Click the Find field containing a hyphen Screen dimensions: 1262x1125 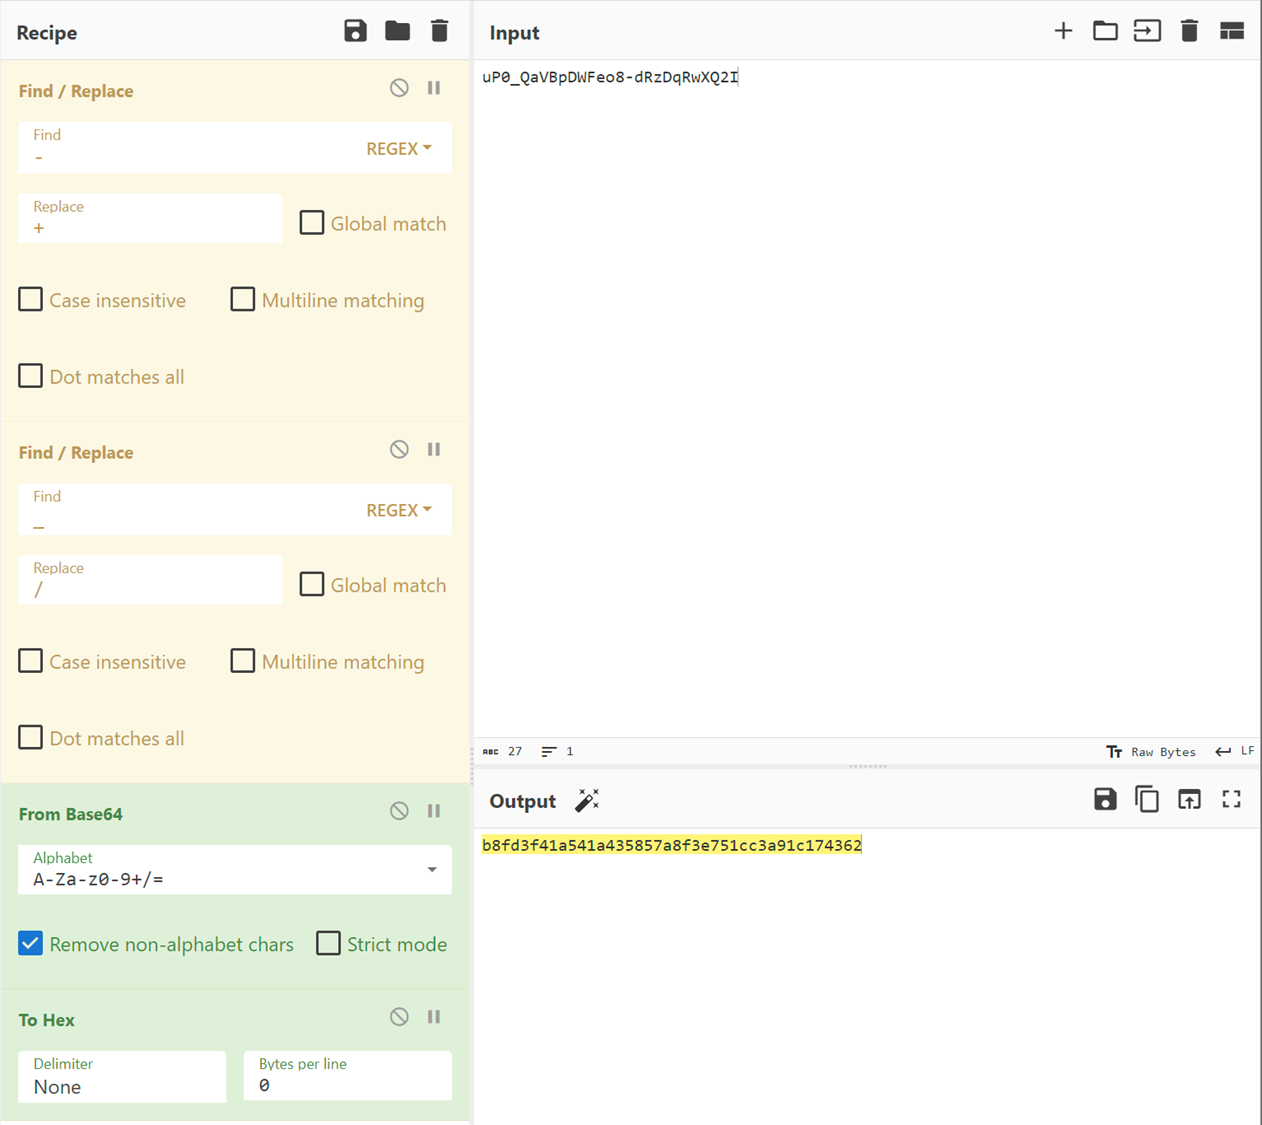coord(190,148)
